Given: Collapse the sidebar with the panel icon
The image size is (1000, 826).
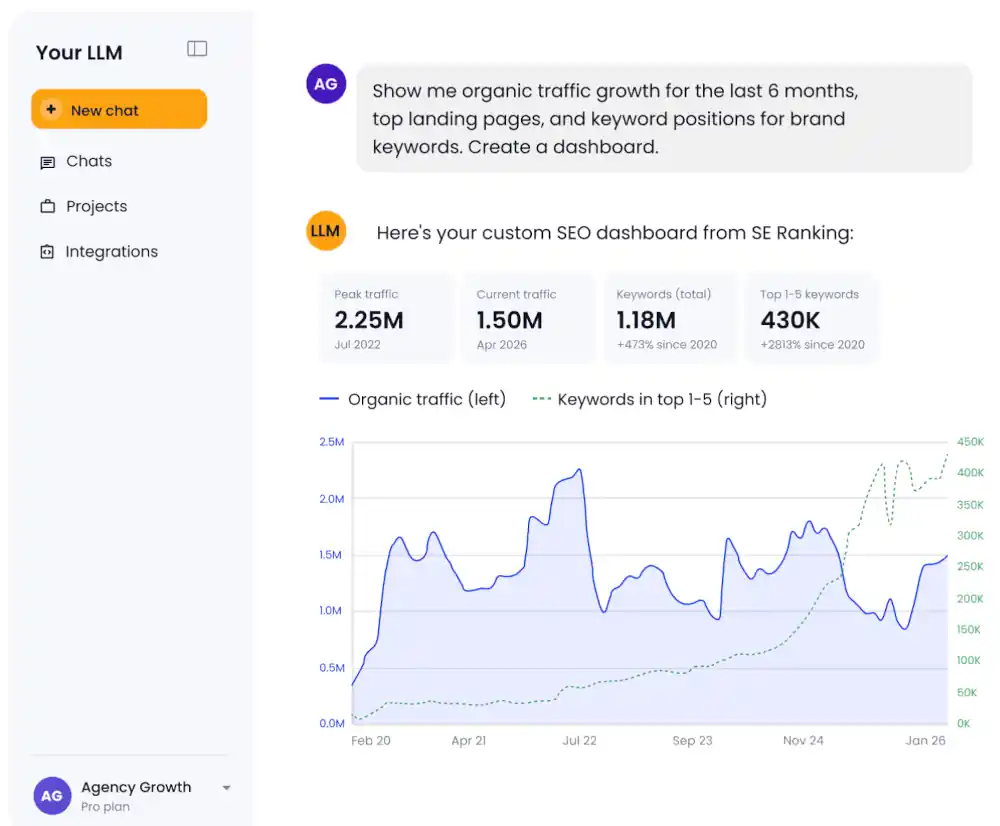Looking at the screenshot, I should pyautogui.click(x=197, y=49).
